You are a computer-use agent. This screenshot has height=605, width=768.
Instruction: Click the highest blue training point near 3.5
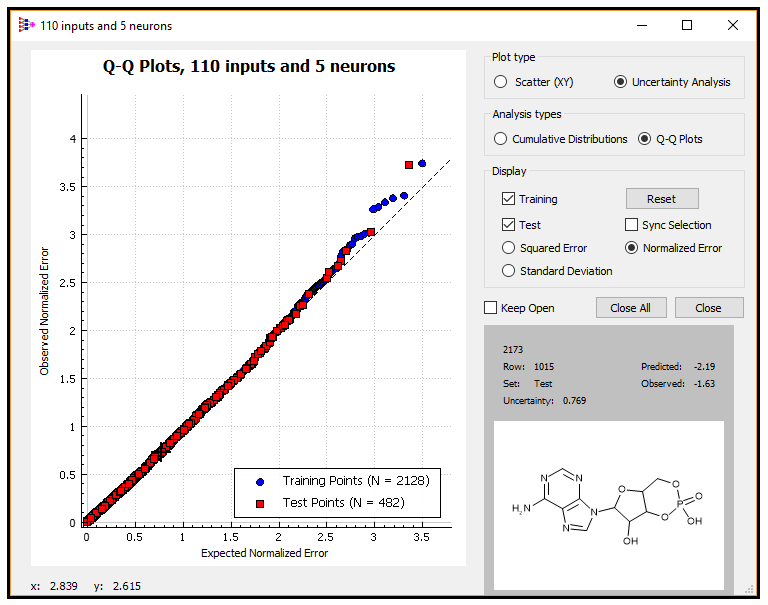point(422,163)
